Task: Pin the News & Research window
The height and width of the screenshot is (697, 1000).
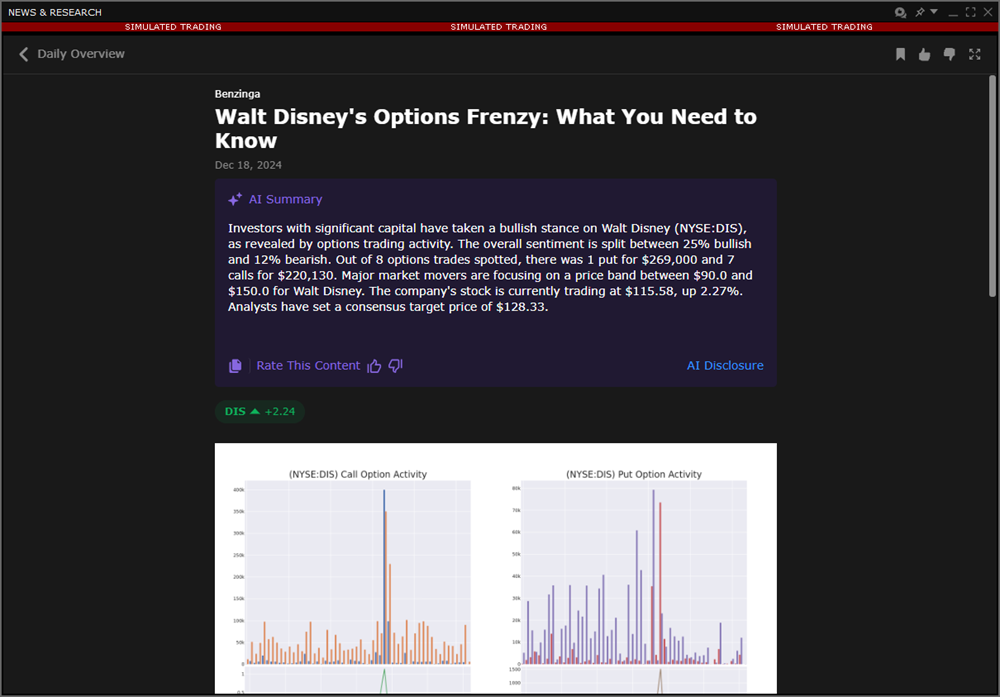Action: coord(920,12)
